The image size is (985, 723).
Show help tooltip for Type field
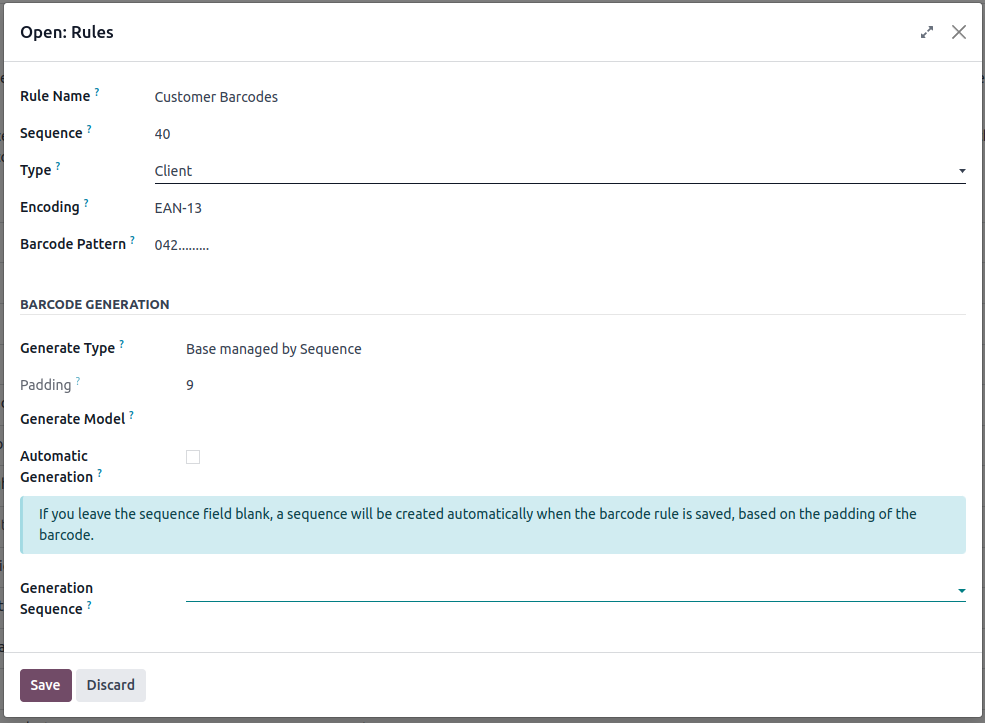[x=58, y=166]
